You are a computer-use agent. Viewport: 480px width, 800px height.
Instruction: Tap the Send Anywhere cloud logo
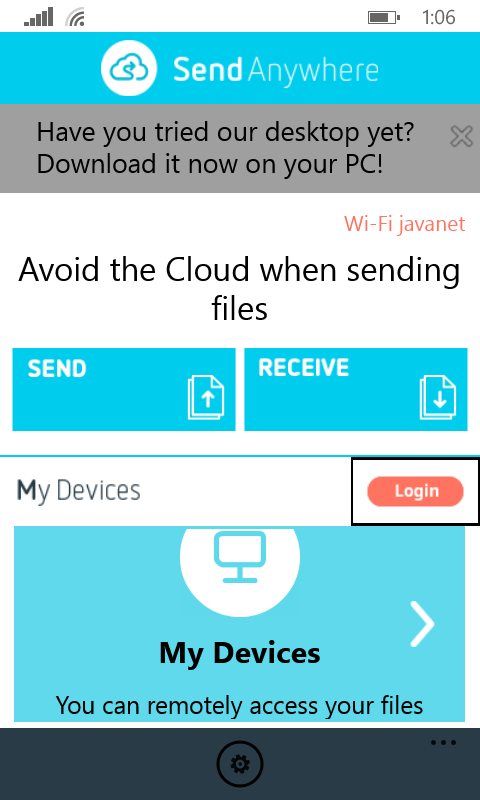tap(128, 68)
